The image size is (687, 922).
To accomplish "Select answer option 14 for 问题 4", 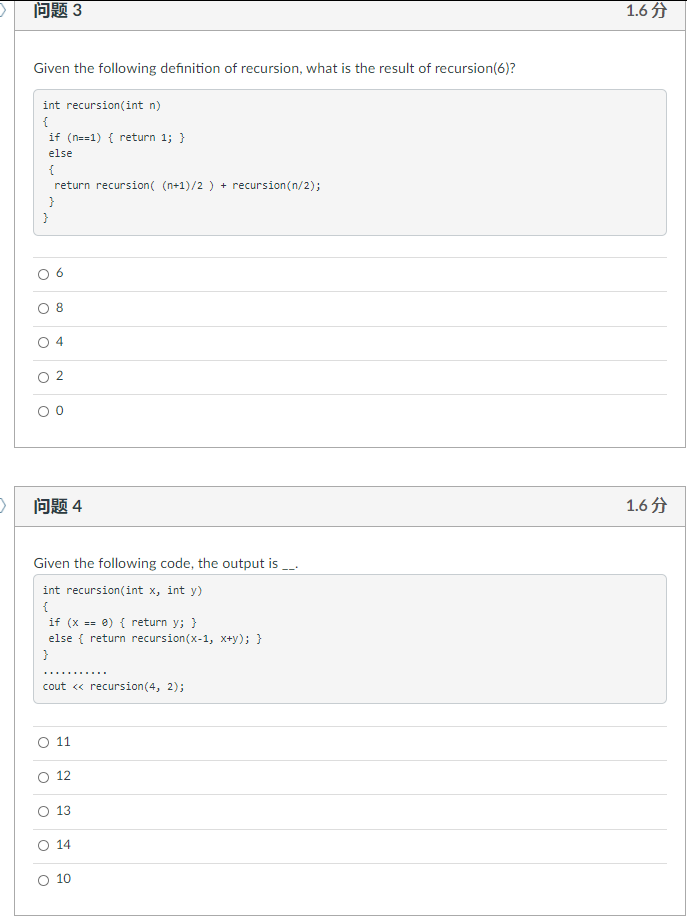I will (43, 845).
